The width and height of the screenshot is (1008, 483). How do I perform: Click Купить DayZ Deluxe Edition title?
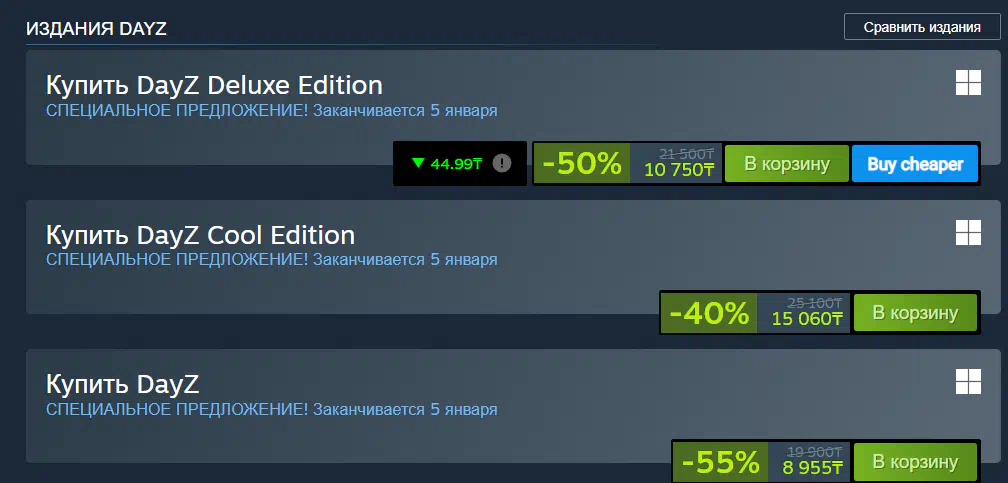coord(214,86)
